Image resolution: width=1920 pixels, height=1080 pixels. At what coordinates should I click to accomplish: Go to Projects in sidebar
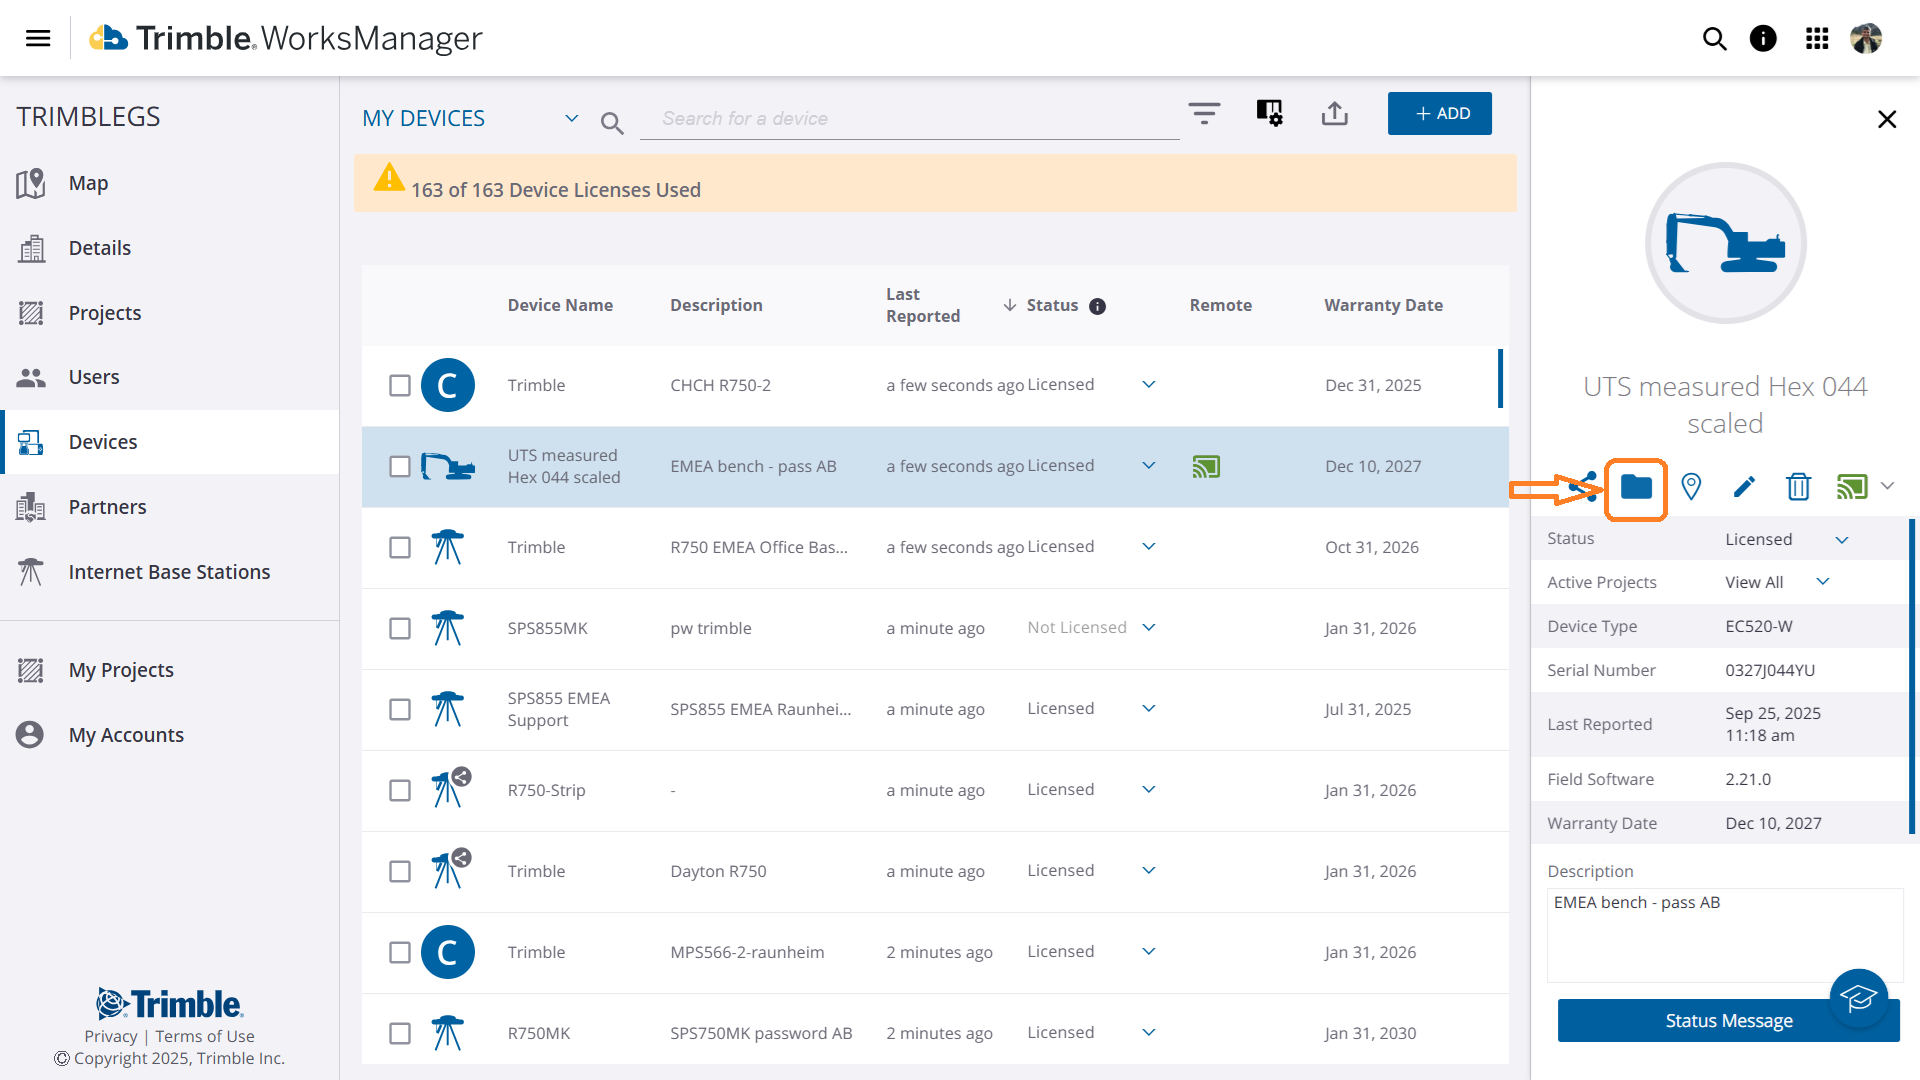[x=105, y=313]
